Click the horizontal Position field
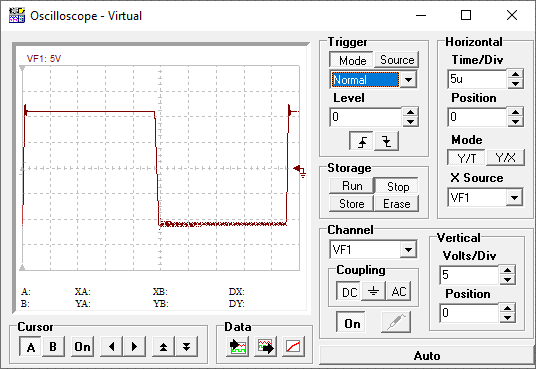Screen dimensions: 536x369 (x=477, y=117)
